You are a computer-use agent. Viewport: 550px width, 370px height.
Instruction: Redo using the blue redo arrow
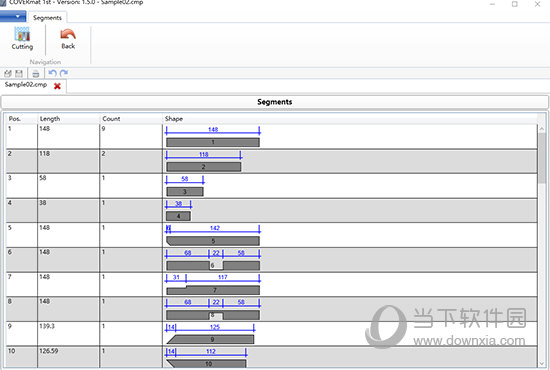click(64, 73)
